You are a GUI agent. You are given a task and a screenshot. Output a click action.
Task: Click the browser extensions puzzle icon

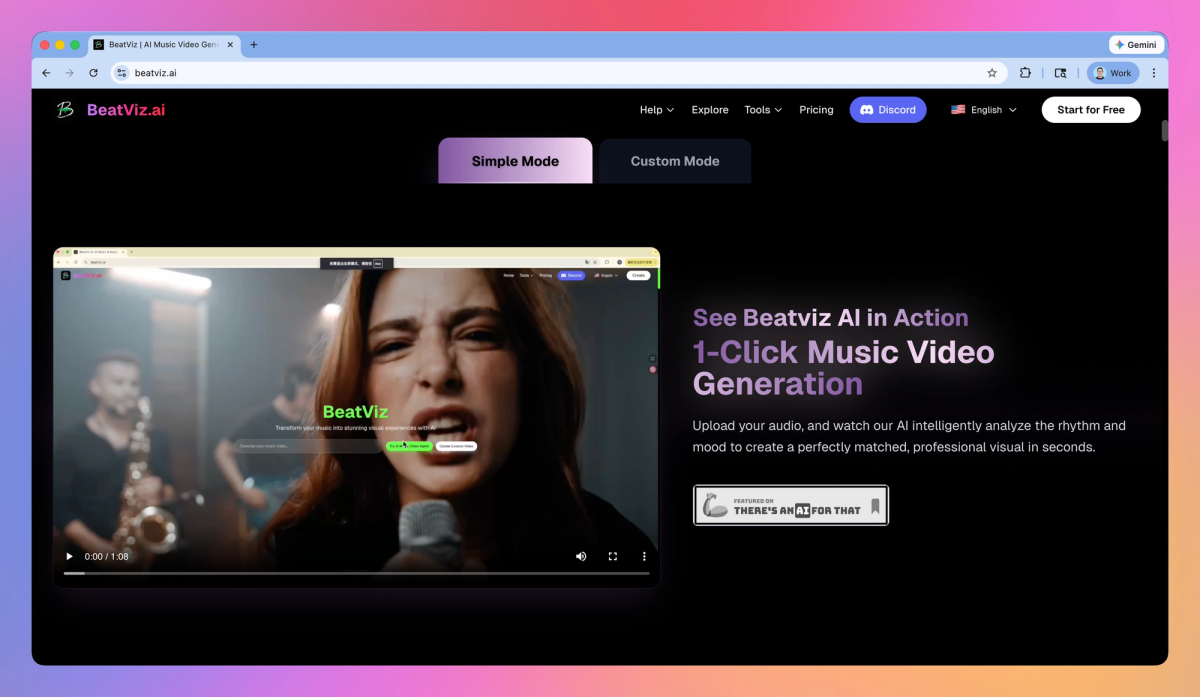(1025, 72)
